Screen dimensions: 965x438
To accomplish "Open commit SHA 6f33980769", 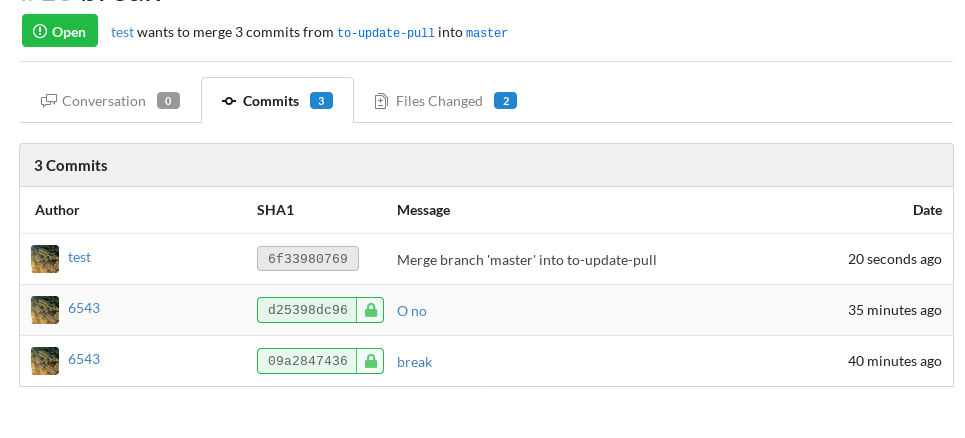I will [x=308, y=259].
